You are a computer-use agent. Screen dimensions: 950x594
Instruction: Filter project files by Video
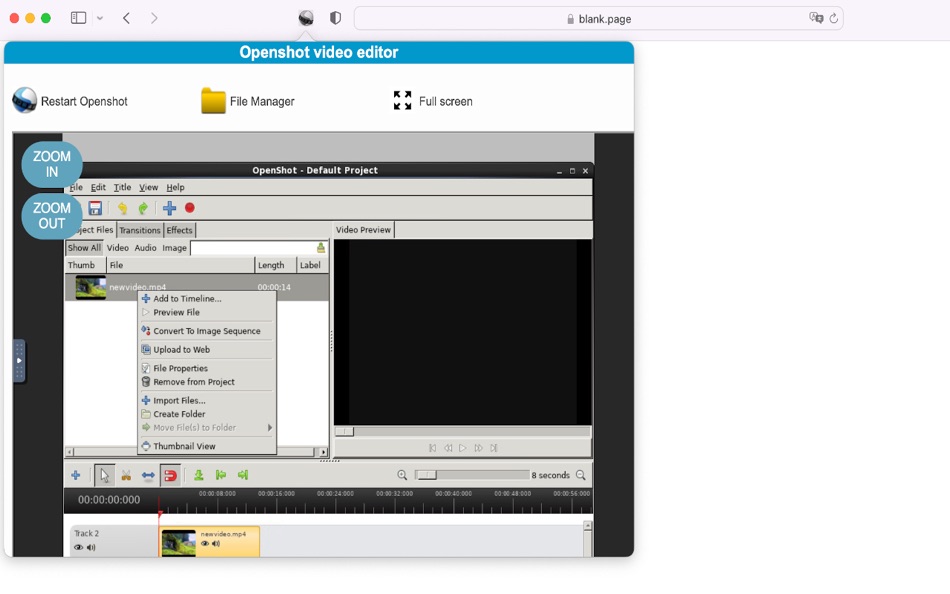click(118, 248)
